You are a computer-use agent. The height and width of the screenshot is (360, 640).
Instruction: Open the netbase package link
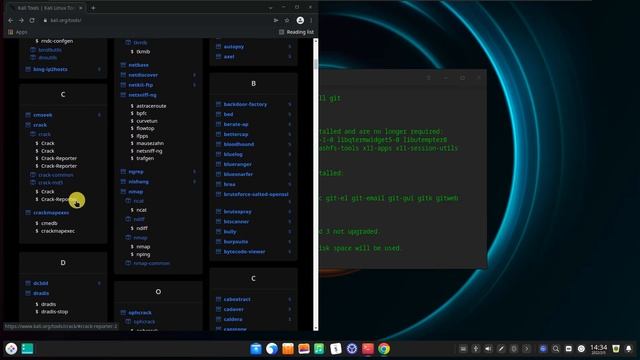click(138, 65)
